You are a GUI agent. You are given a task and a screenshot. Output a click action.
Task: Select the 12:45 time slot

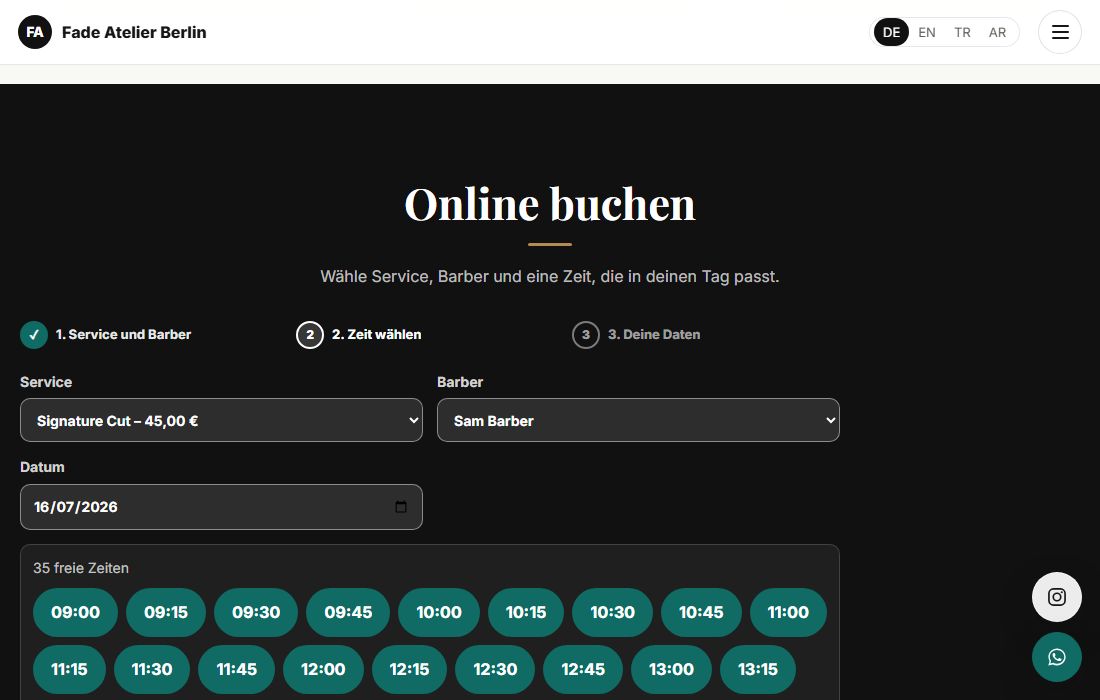pos(583,669)
